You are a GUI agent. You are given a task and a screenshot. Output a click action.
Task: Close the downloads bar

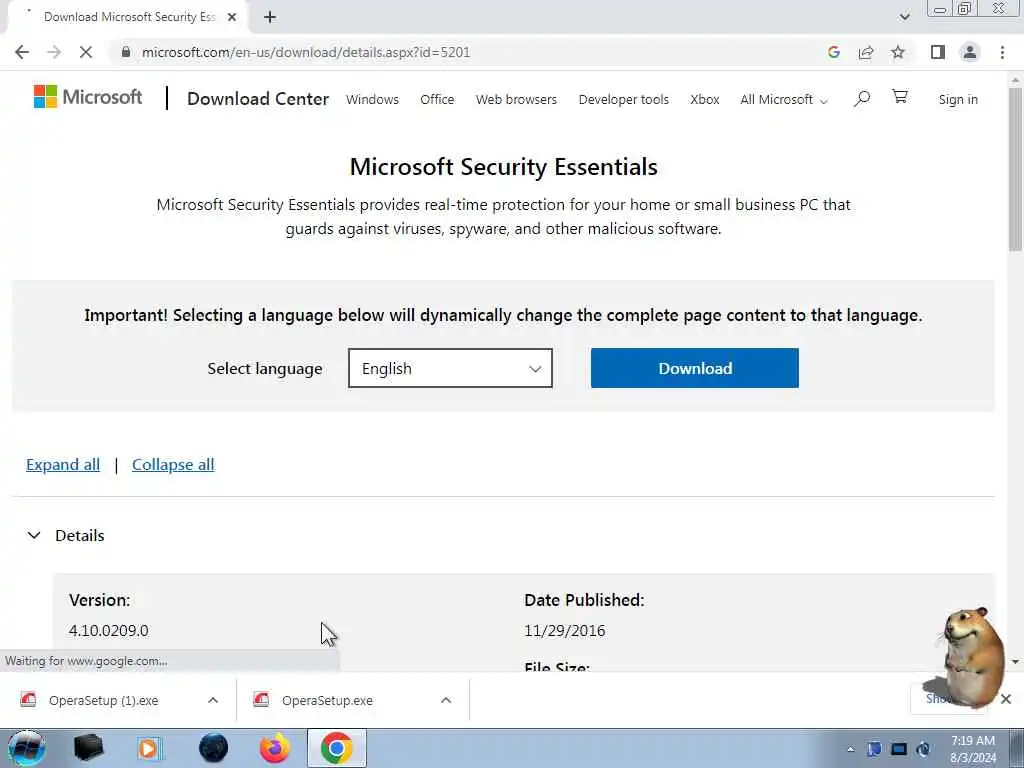tap(1006, 699)
